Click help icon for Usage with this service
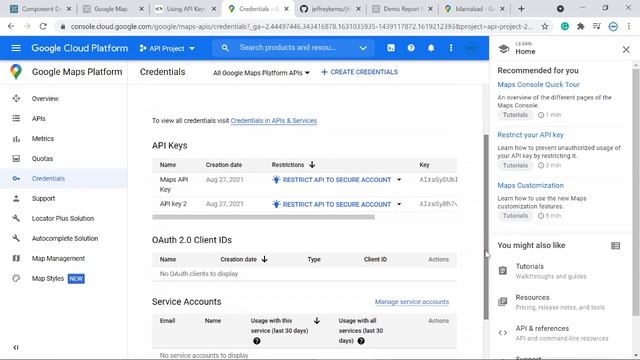The width and height of the screenshot is (640, 360). pyautogui.click(x=257, y=341)
